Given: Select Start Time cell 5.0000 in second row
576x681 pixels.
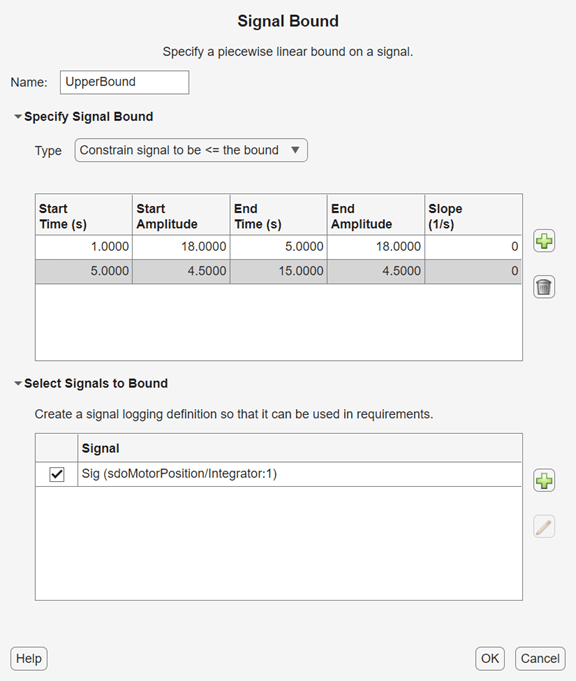Looking at the screenshot, I should coord(84,271).
